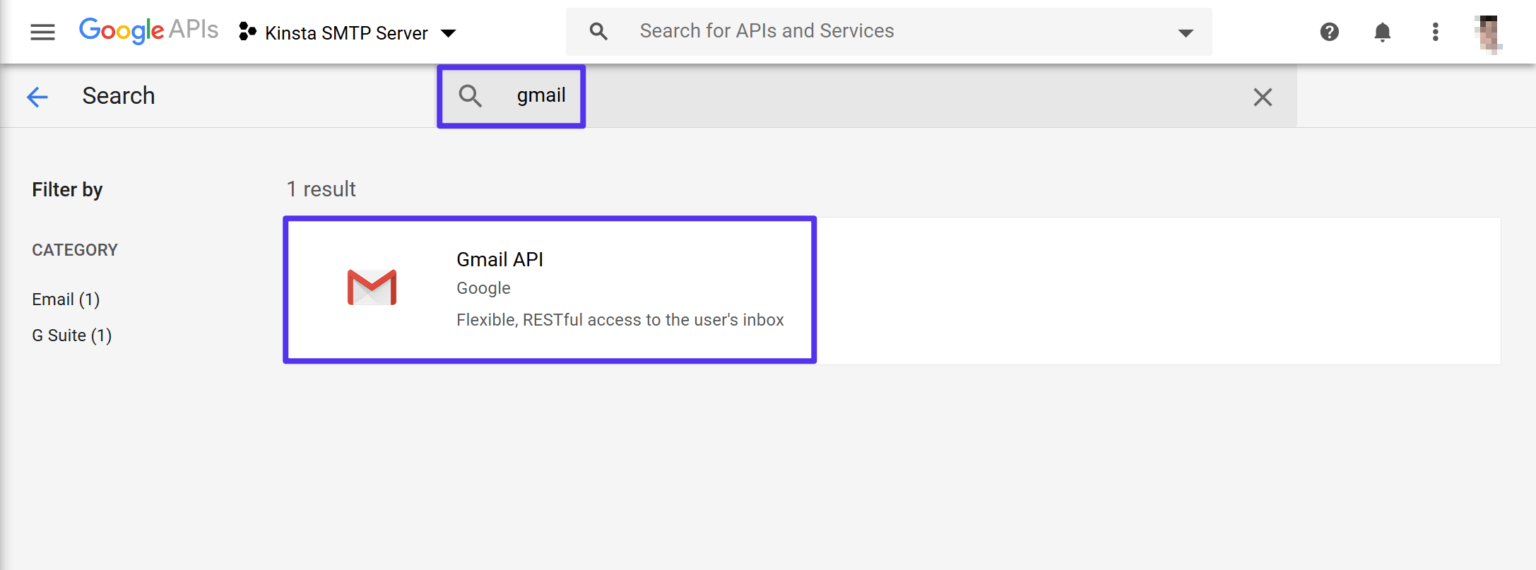Open the Help question mark icon
1536x570 pixels.
(1329, 32)
